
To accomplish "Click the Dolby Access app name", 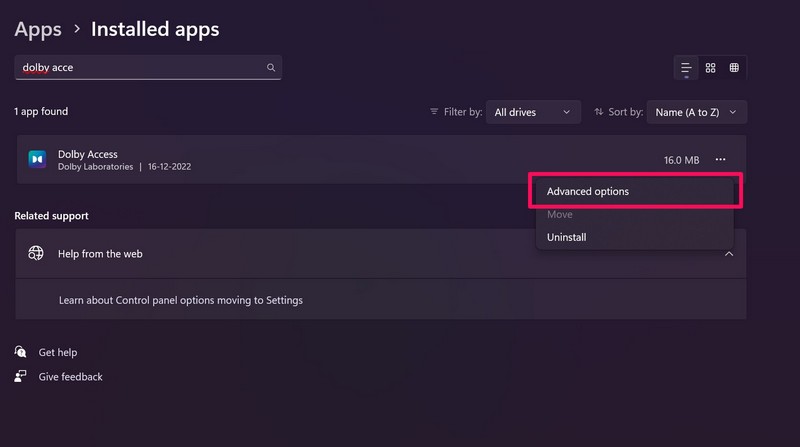I will [x=88, y=154].
